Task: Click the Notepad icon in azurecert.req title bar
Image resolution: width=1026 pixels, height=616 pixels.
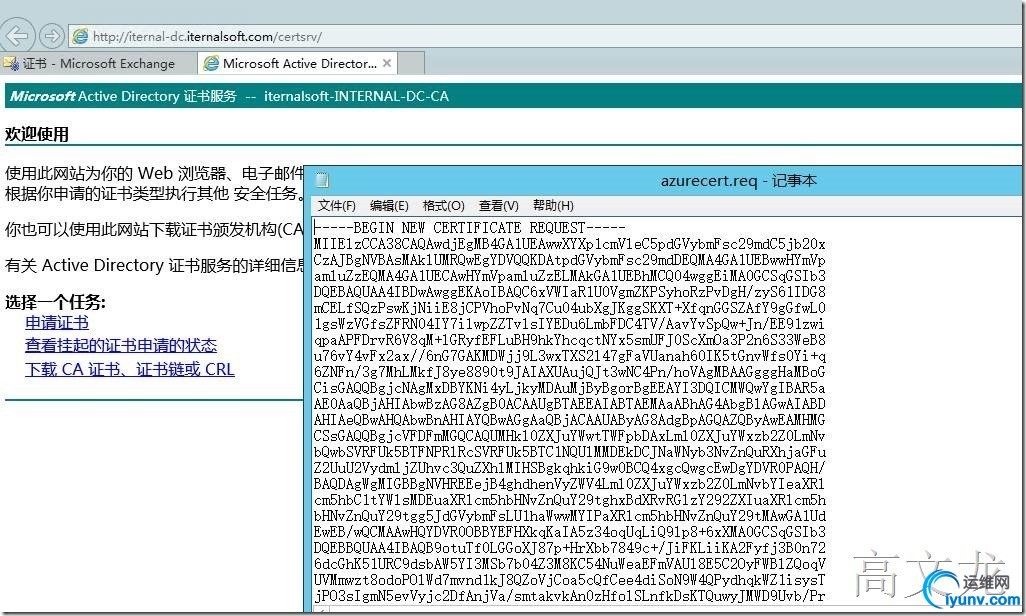Action: (x=322, y=180)
